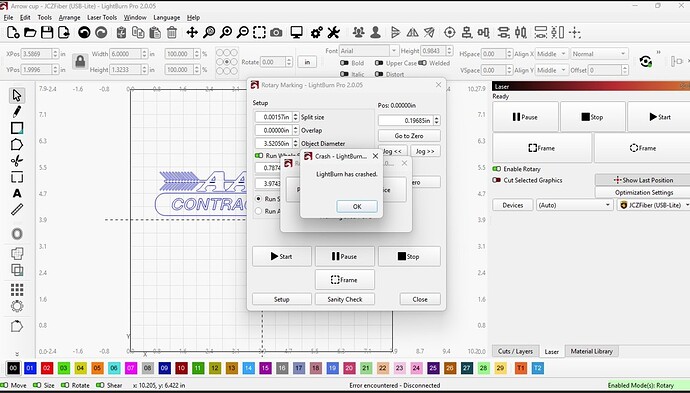
Task: Adjust the Width value stepper
Action: [144, 54]
